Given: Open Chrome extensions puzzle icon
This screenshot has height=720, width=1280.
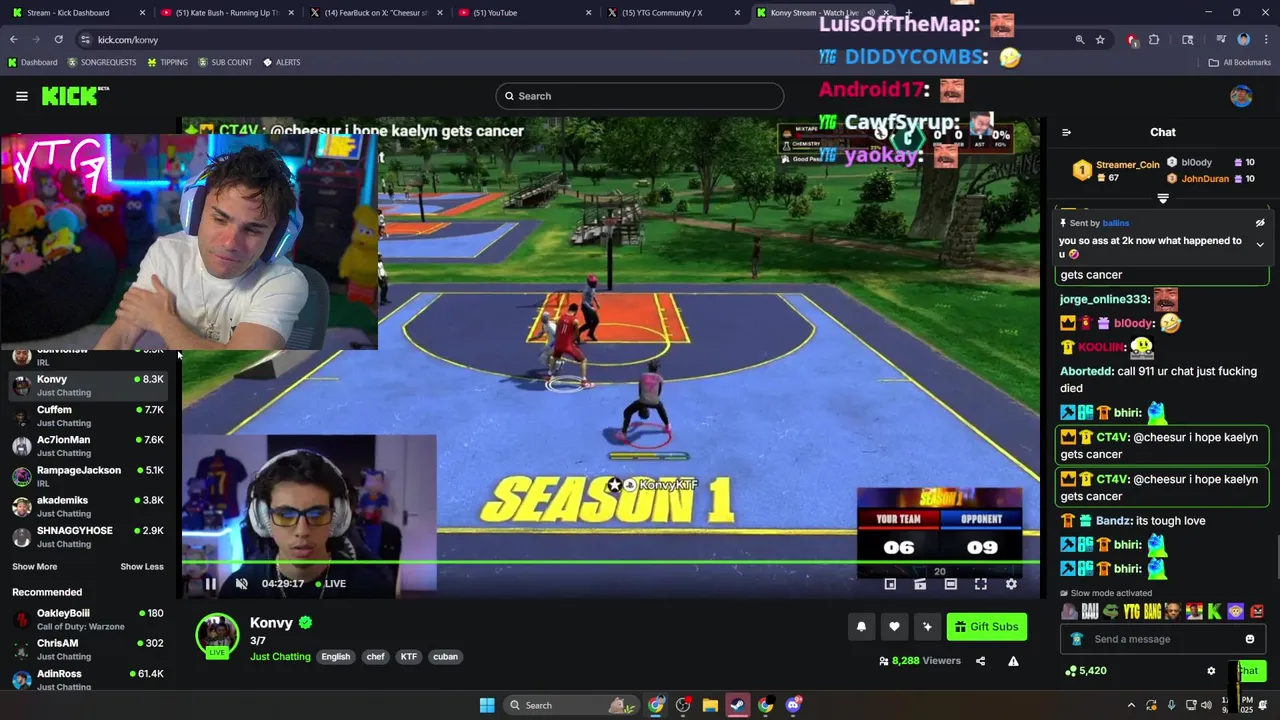Looking at the screenshot, I should 1154,40.
